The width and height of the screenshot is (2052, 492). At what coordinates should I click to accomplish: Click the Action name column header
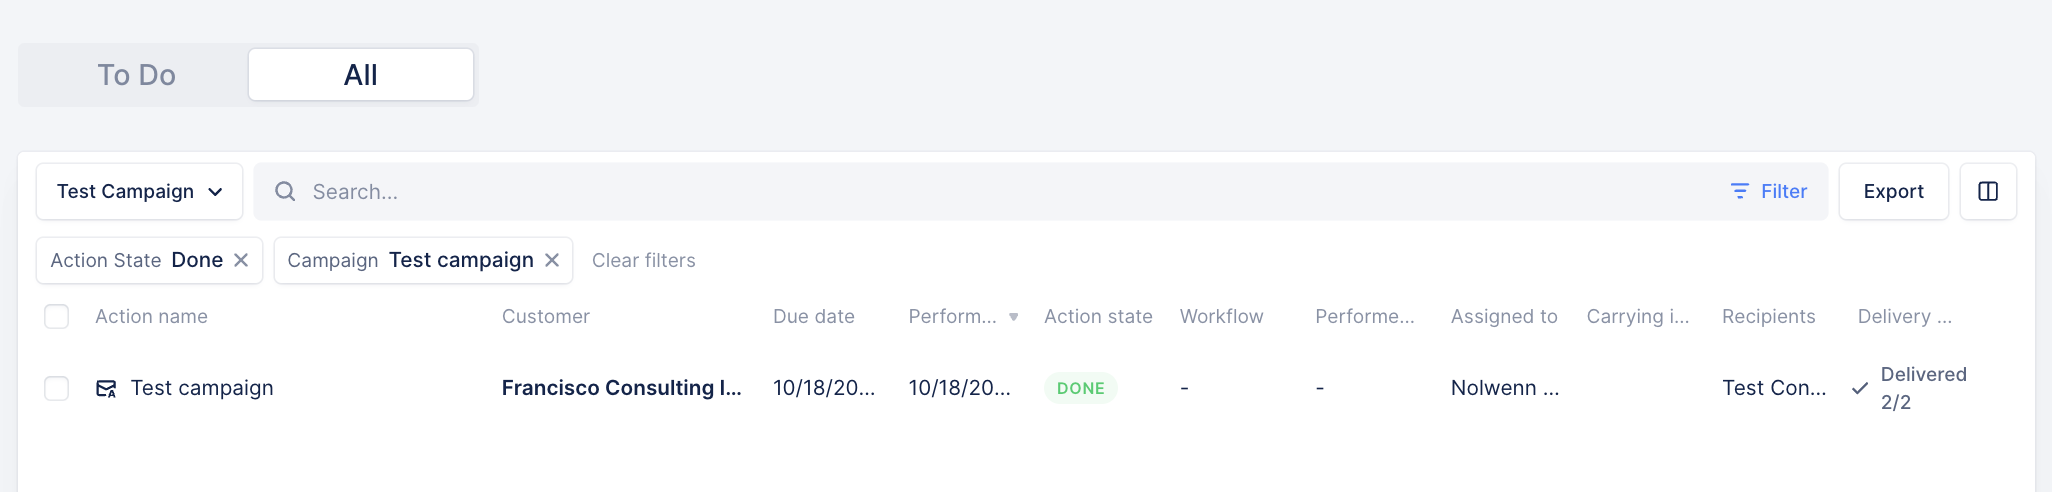point(151,317)
